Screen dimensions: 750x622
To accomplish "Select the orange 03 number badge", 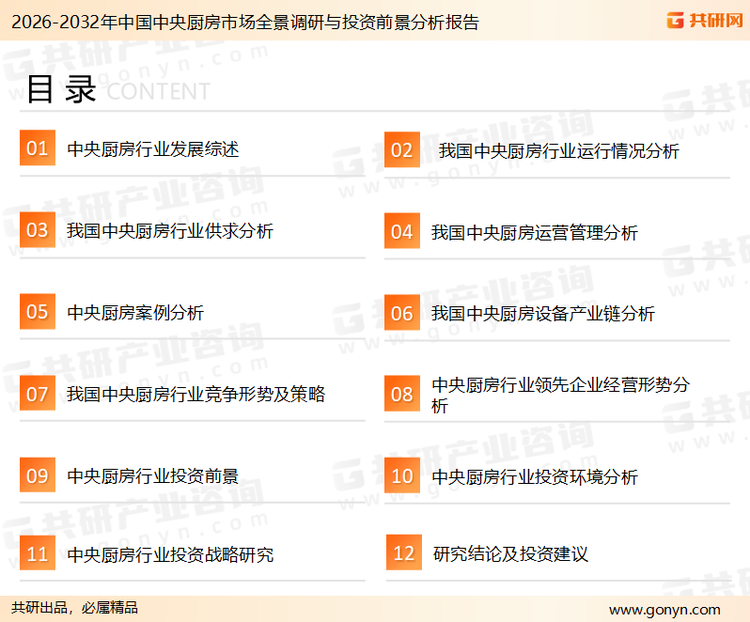I will (37, 230).
